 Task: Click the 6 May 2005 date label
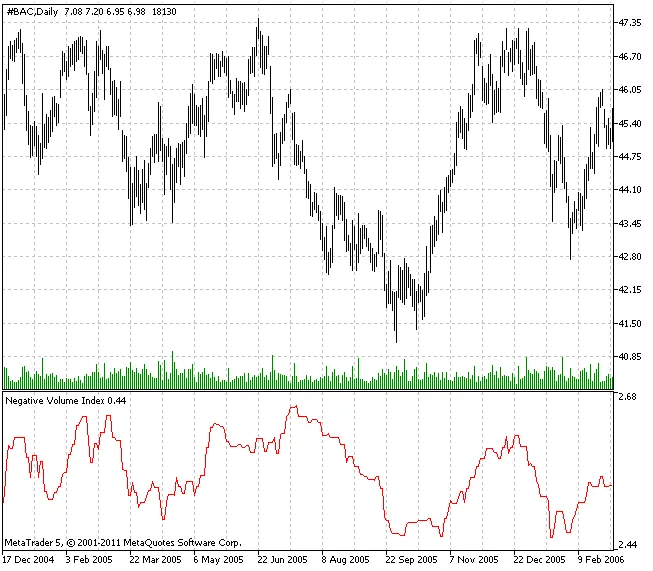219,561
